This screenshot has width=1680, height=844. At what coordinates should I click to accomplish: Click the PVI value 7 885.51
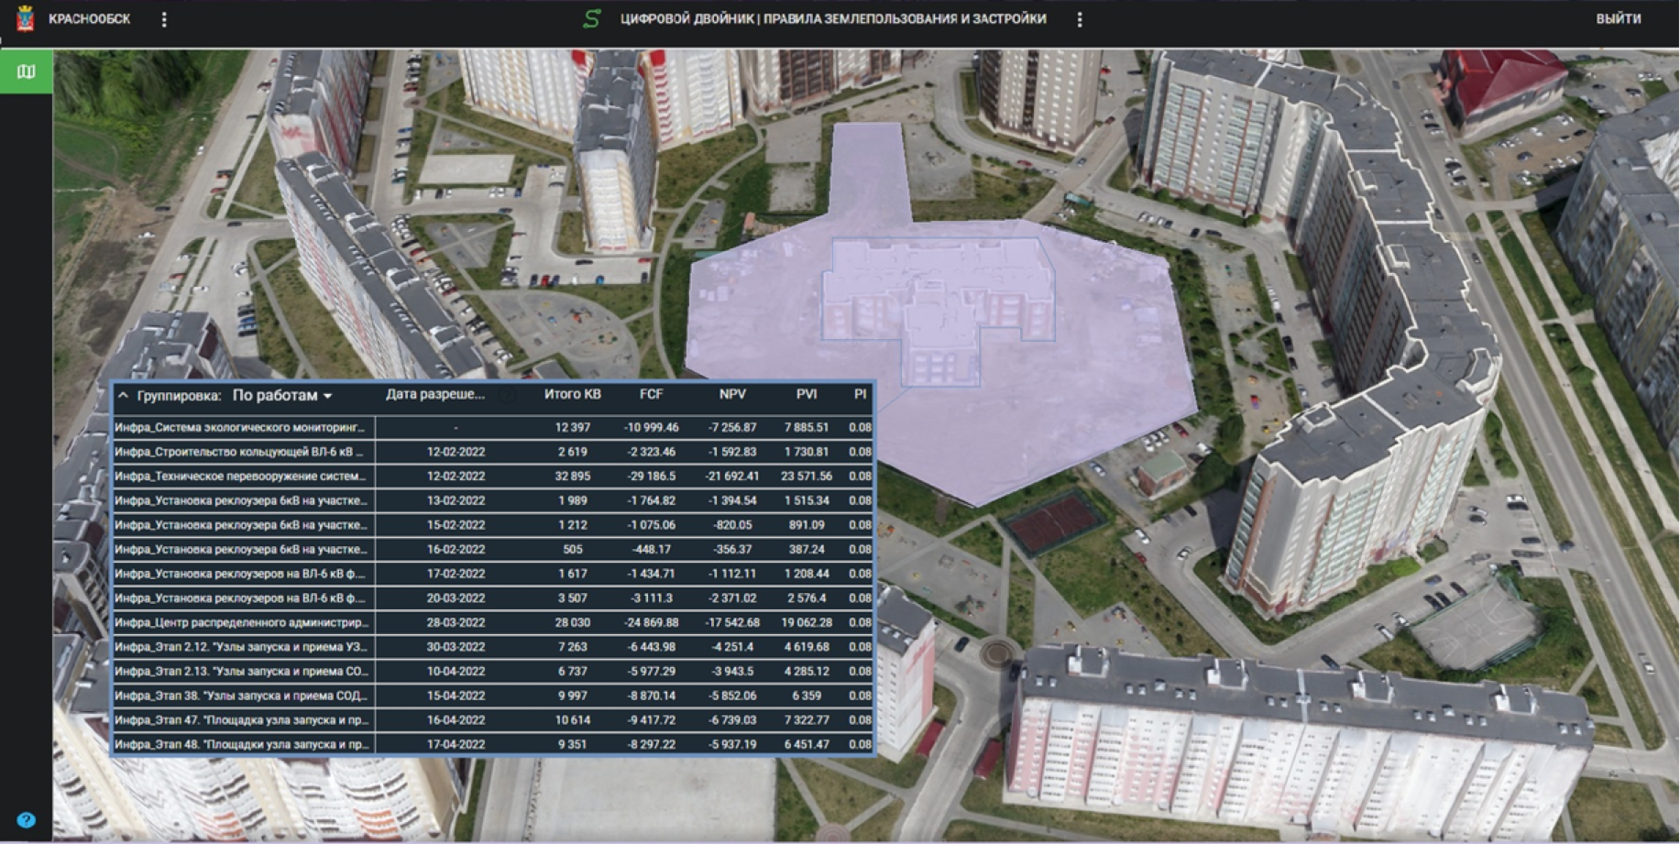click(x=806, y=427)
